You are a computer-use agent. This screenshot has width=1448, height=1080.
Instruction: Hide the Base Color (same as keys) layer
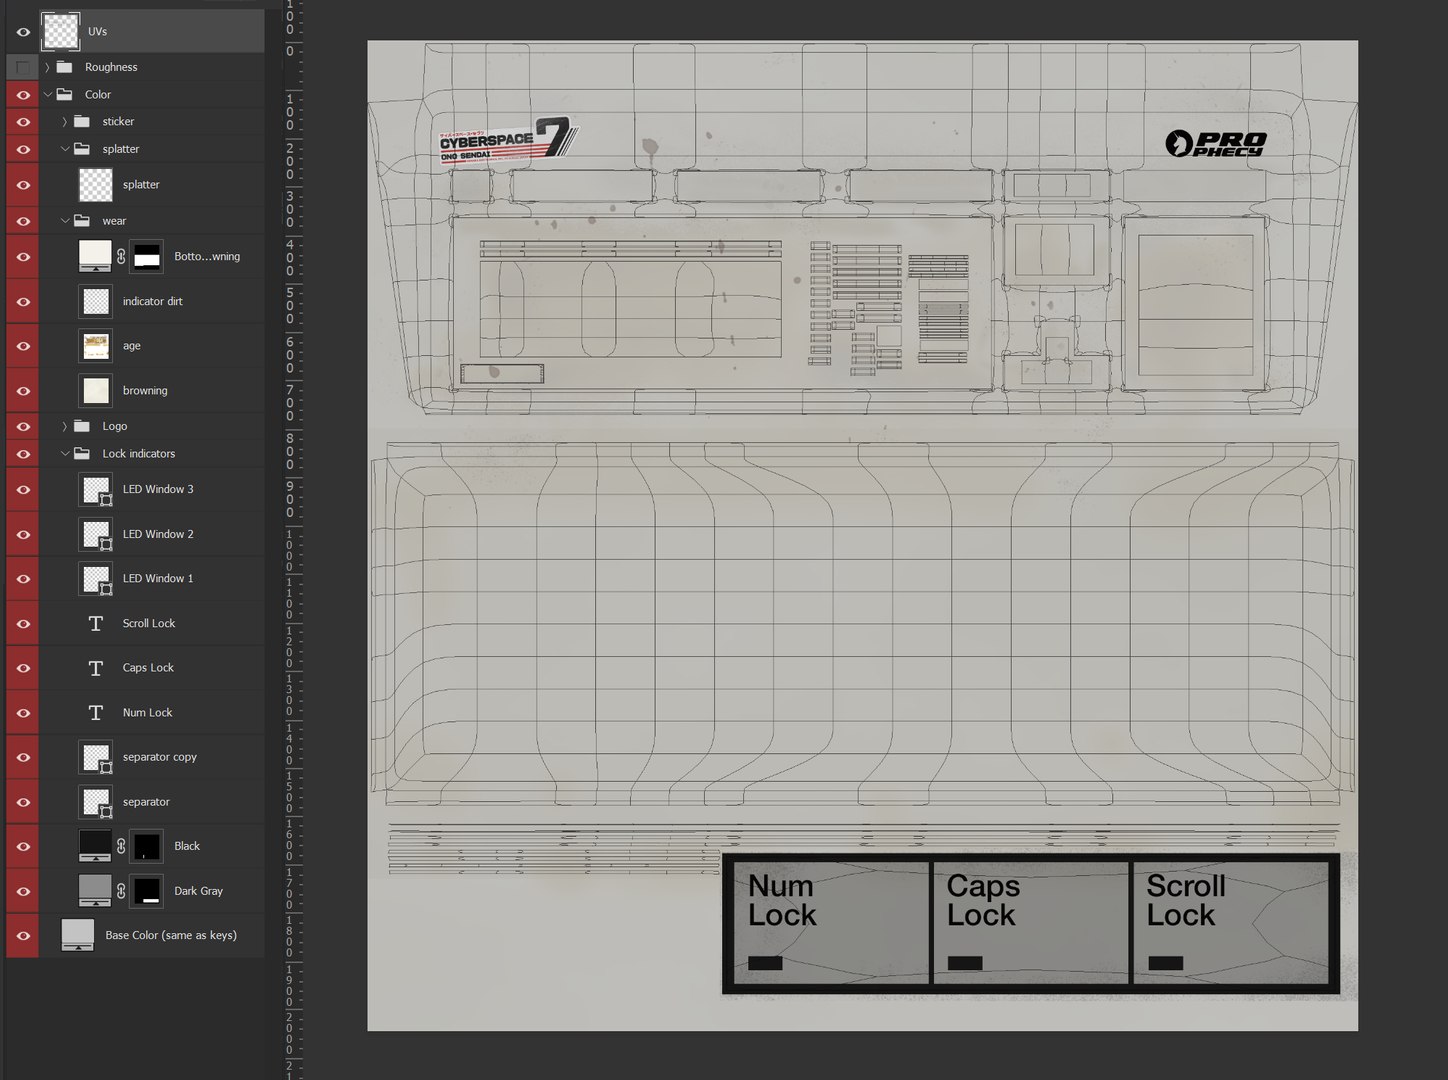[x=23, y=936]
